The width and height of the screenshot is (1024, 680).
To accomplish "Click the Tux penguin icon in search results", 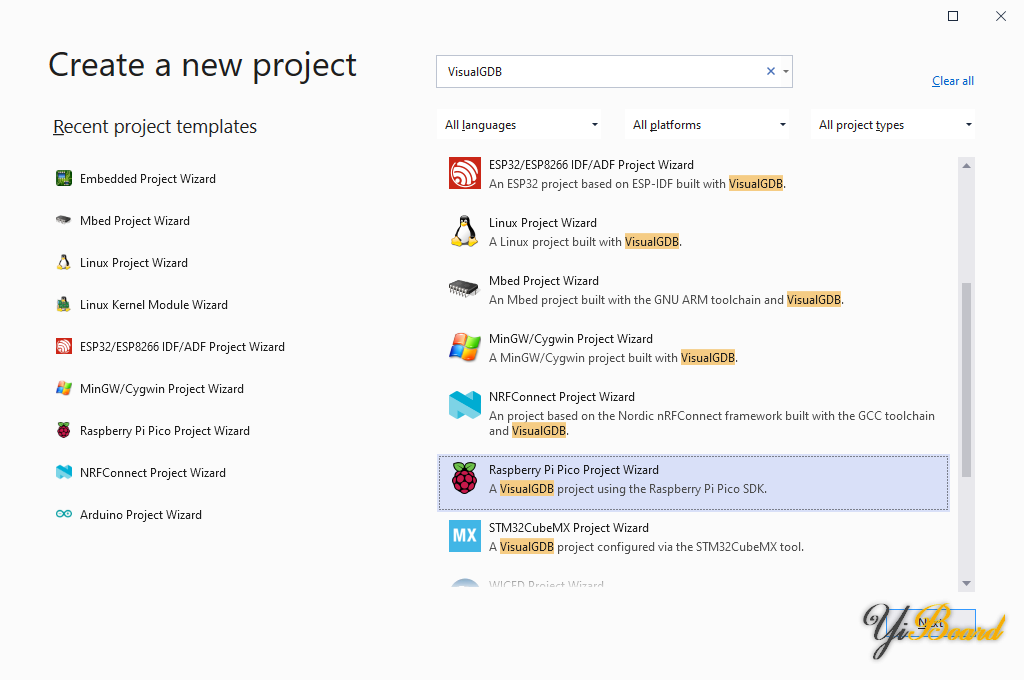I will [464, 231].
